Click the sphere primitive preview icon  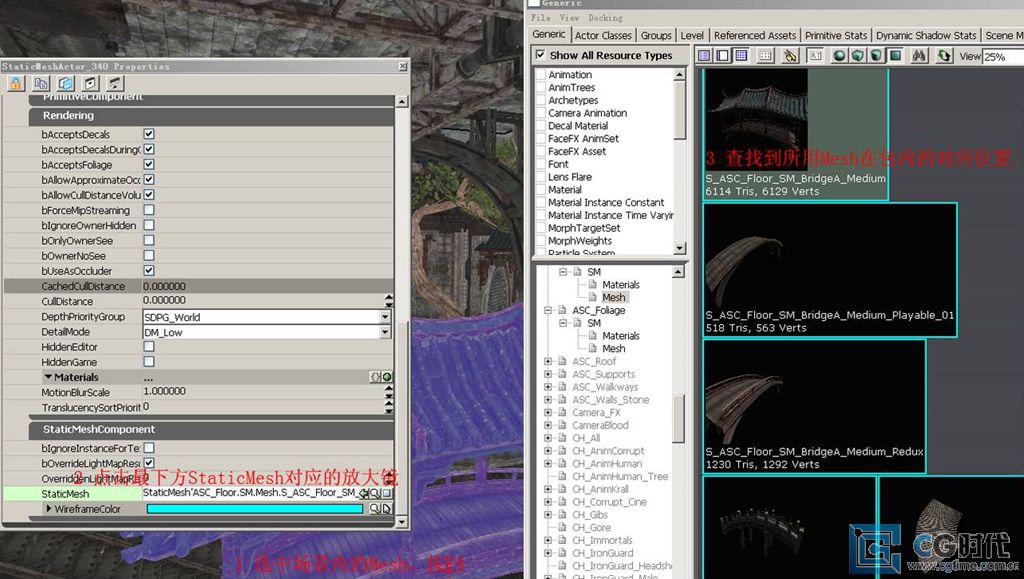839,56
